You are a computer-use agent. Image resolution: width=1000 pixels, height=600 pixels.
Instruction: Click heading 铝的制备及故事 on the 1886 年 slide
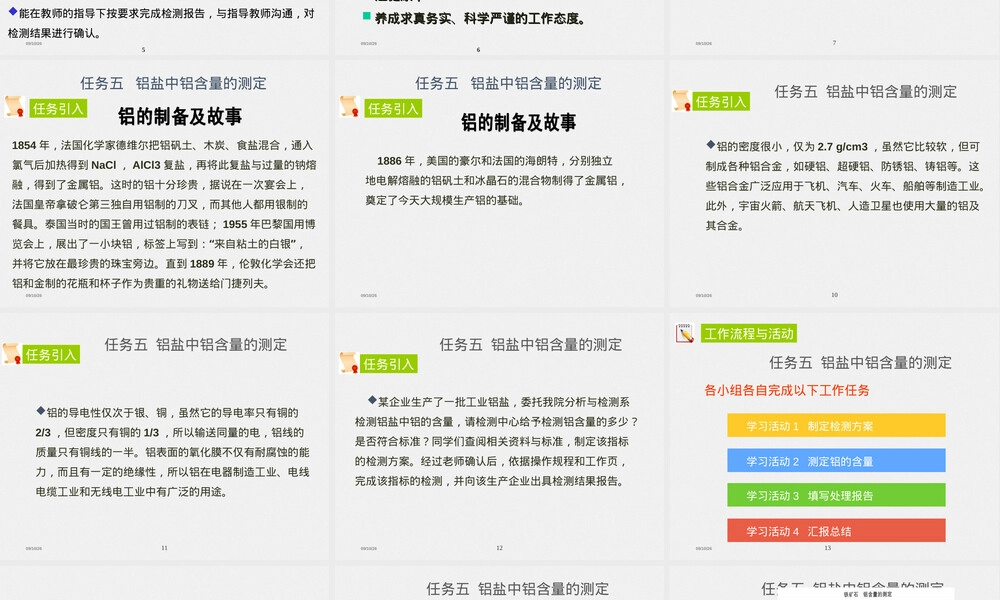pos(518,122)
